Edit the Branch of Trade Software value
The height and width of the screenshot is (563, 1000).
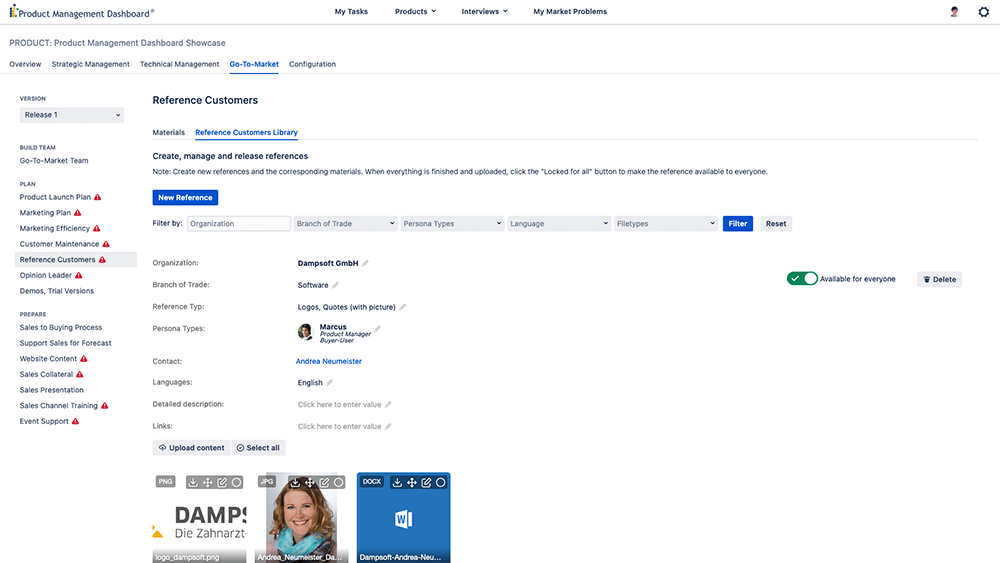pos(335,285)
